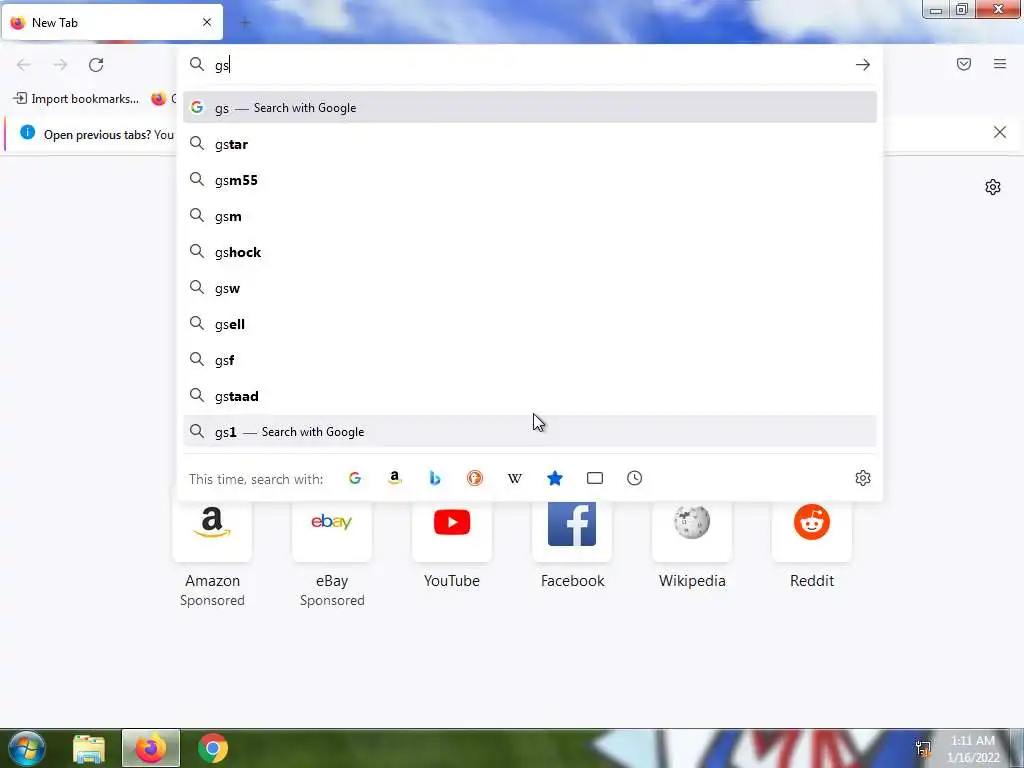Viewport: 1024px width, 768px height.
Task: Select 'gs — Search with Google' suggestion
Action: click(x=530, y=108)
